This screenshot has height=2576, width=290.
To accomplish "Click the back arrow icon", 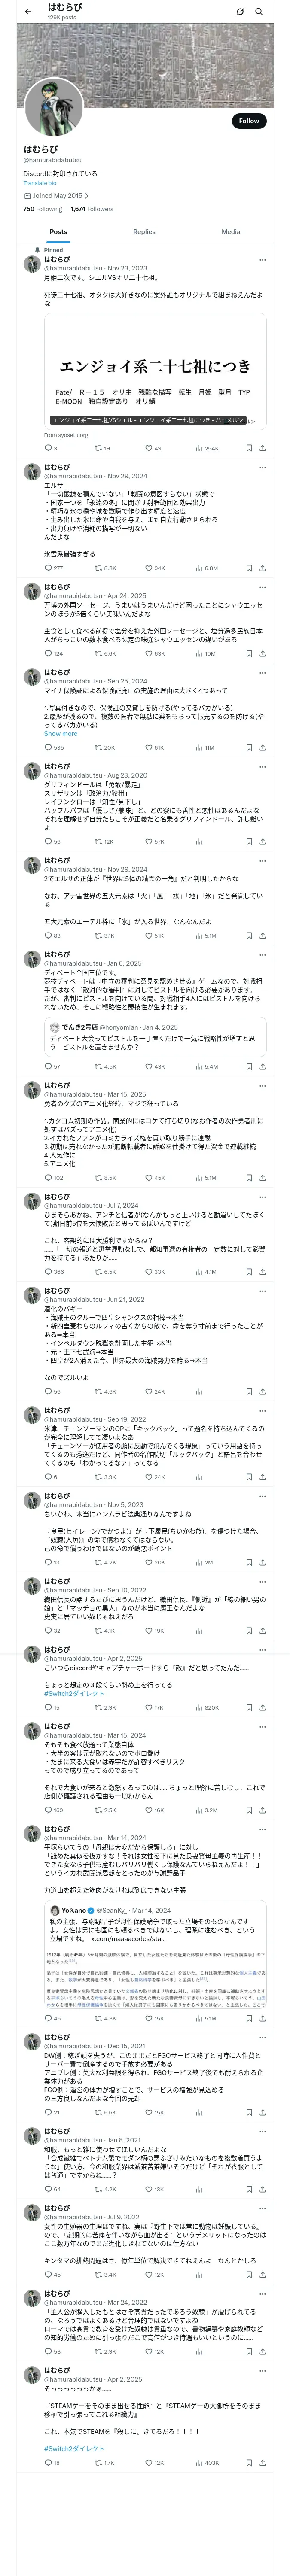I will (27, 11).
